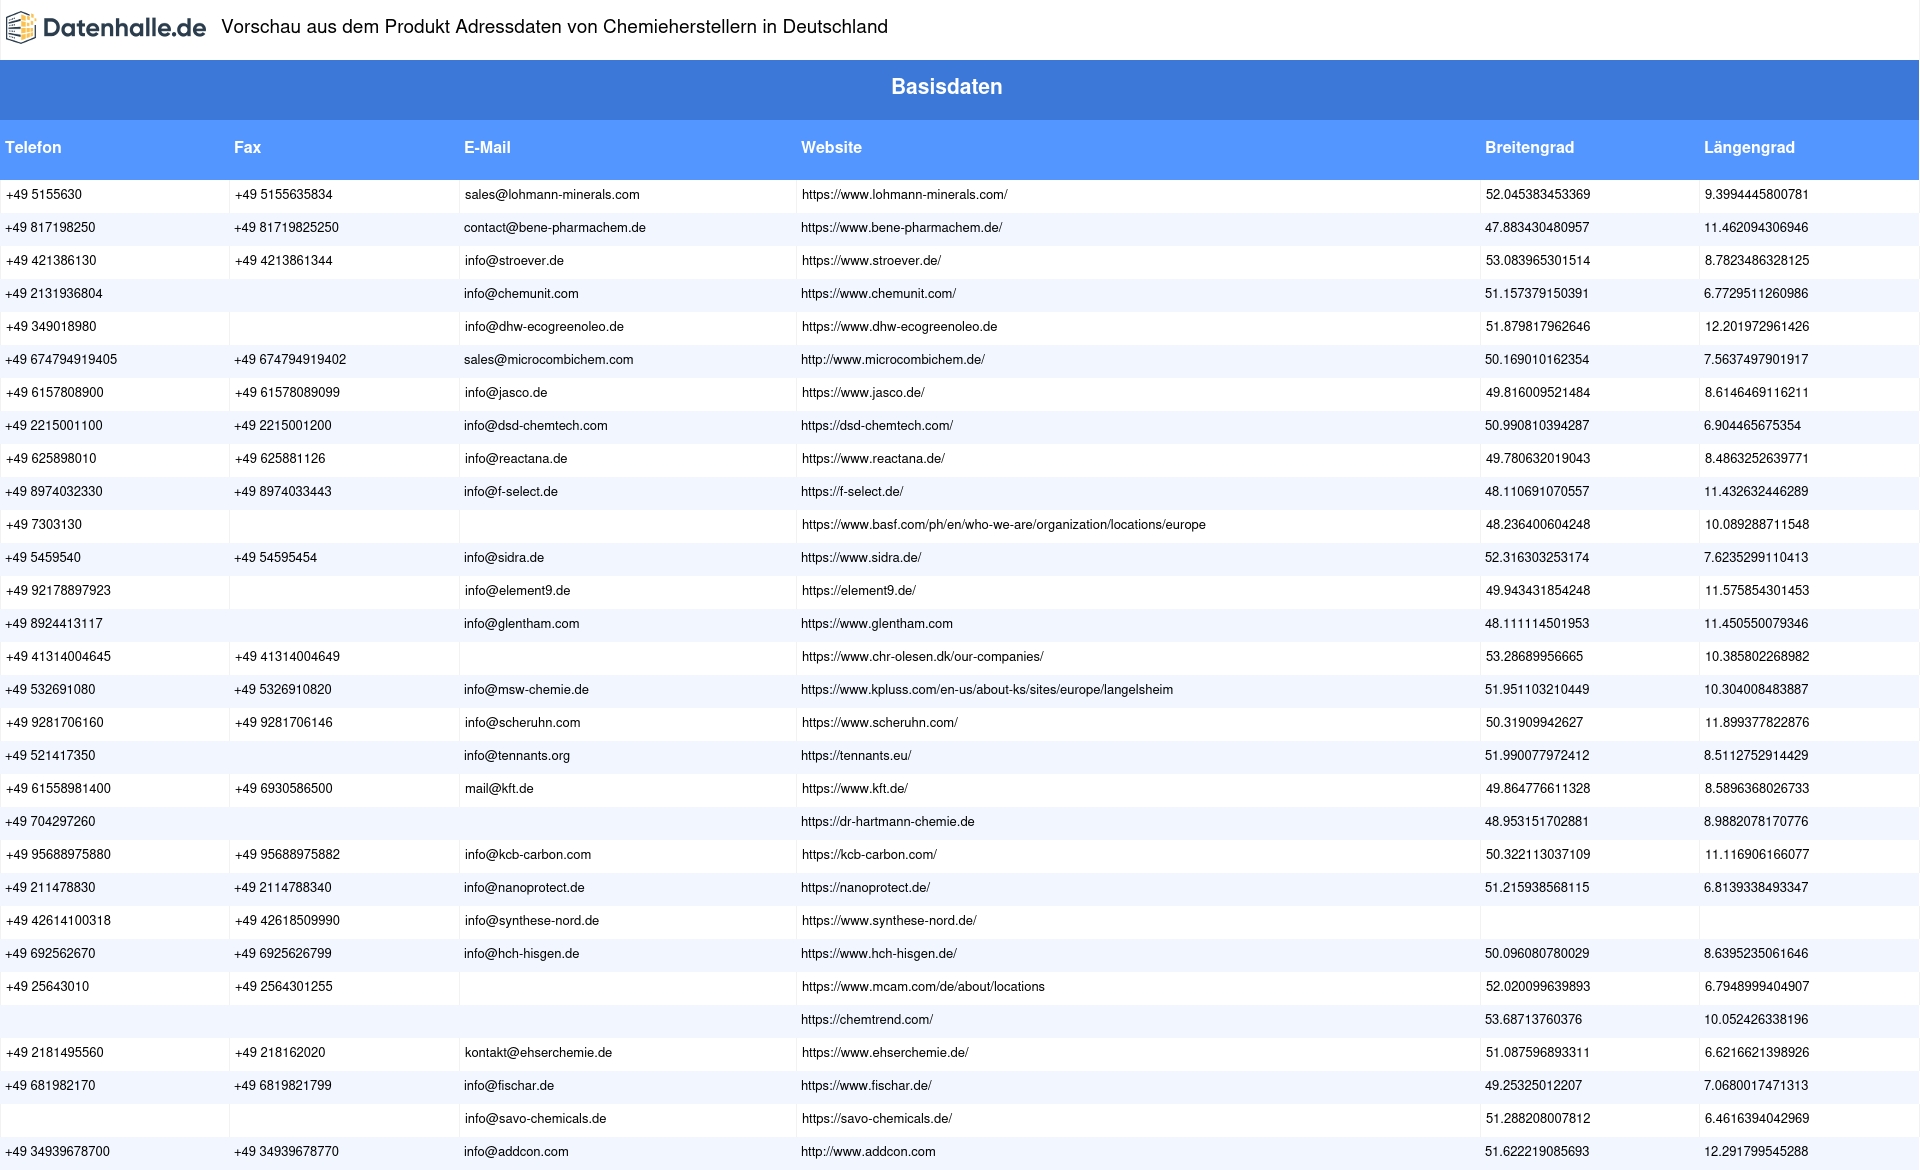
Task: Click latitude value 52.045383453369
Action: [x=1537, y=195]
